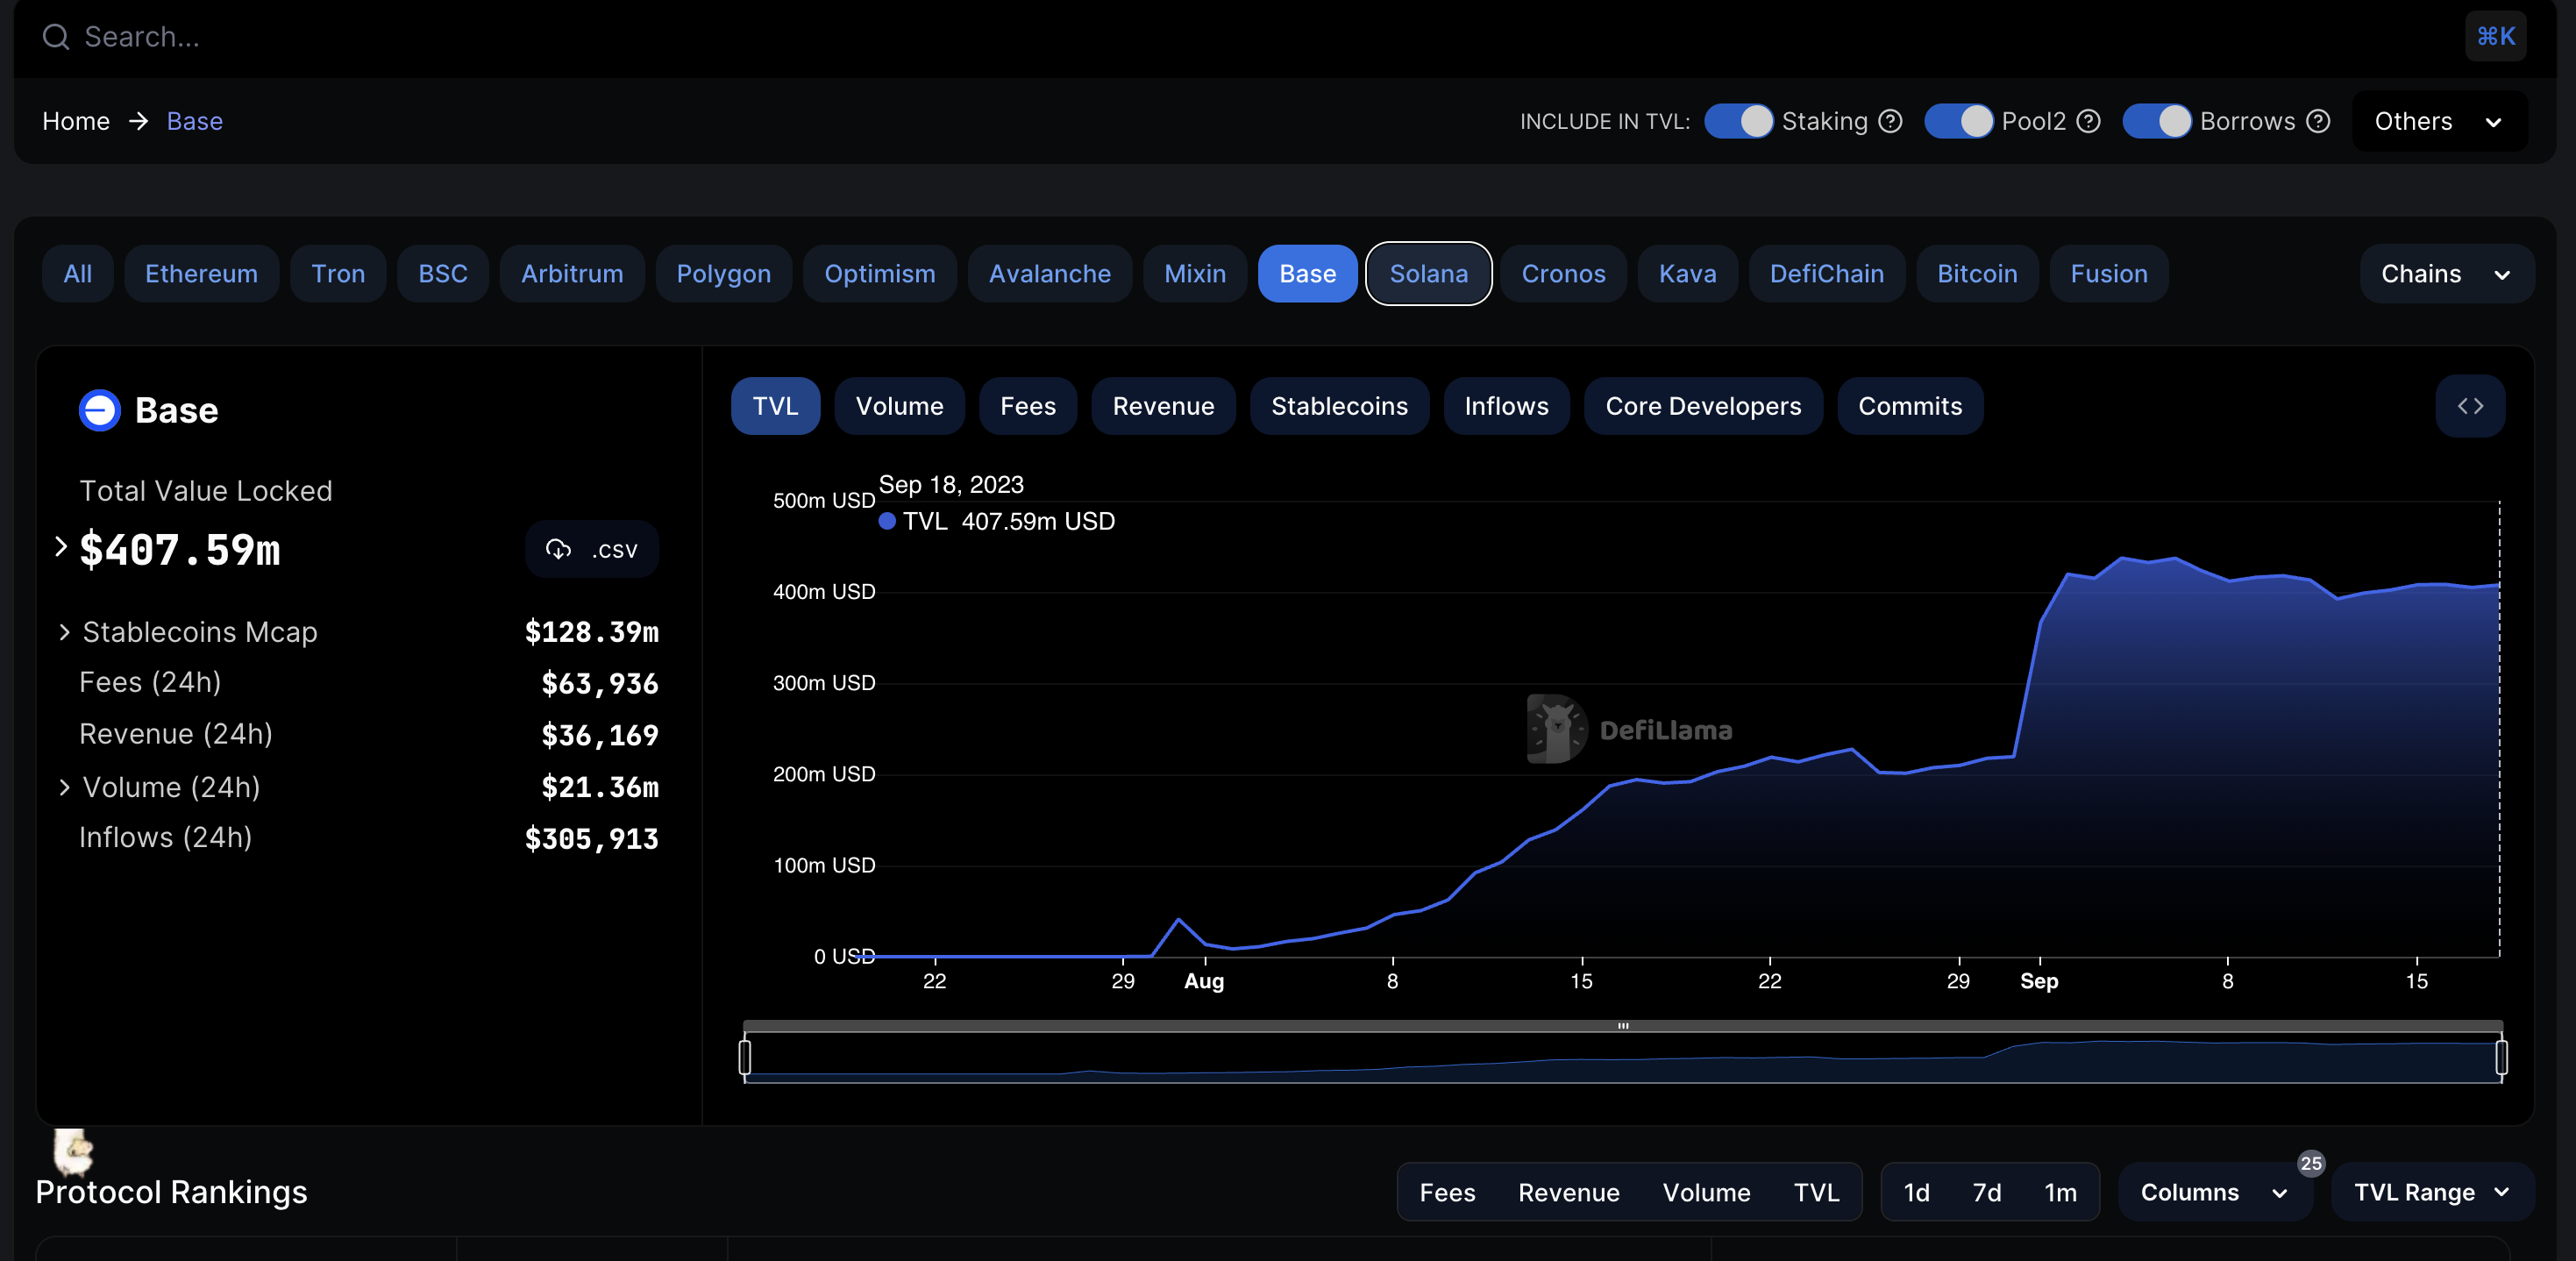This screenshot has height=1261, width=2576.
Task: Select the Solana chain tab
Action: [x=1428, y=273]
